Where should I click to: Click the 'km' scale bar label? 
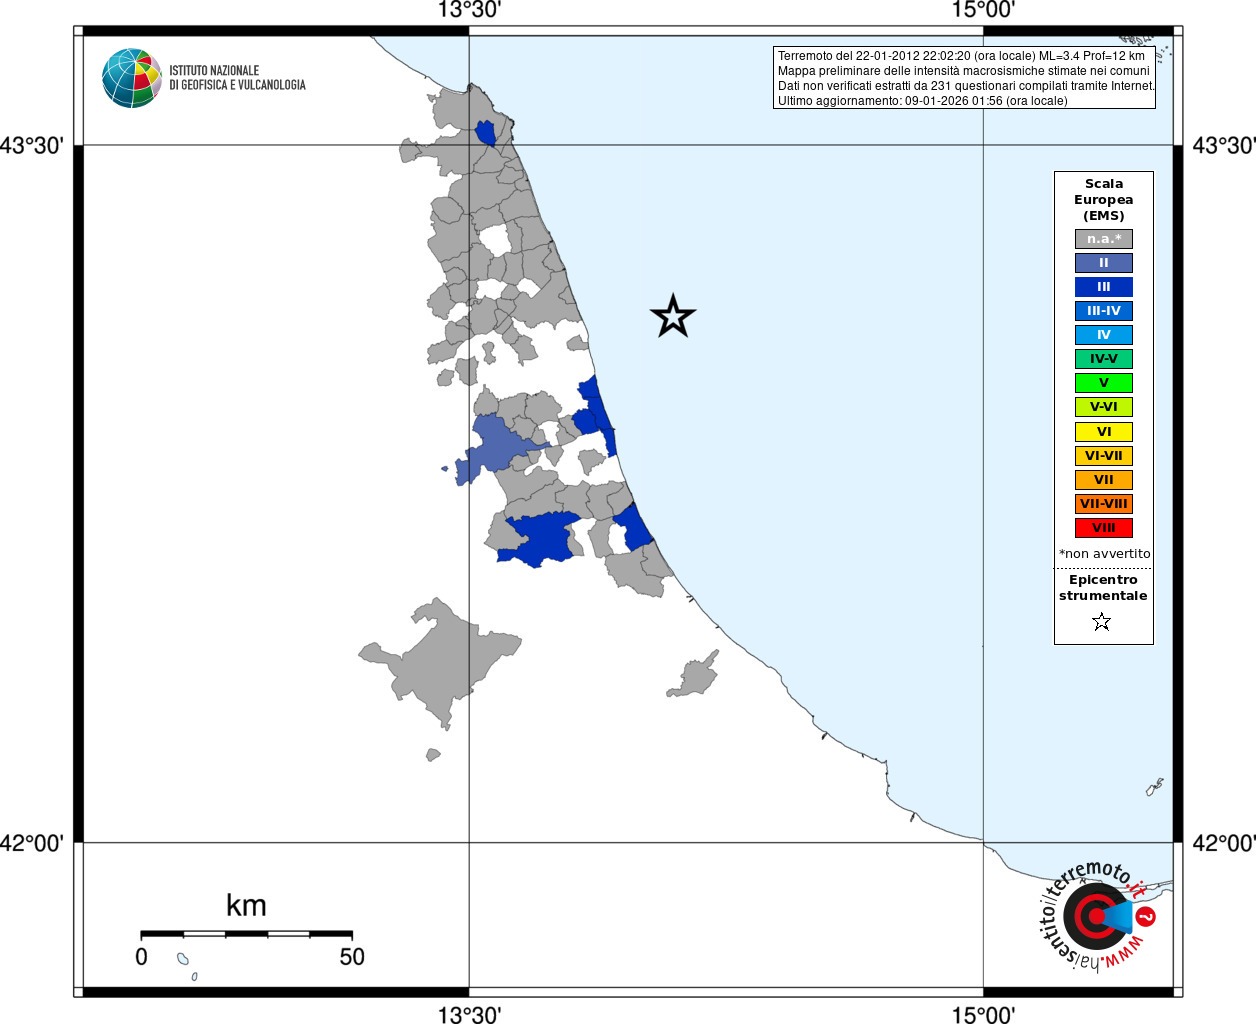pos(246,906)
